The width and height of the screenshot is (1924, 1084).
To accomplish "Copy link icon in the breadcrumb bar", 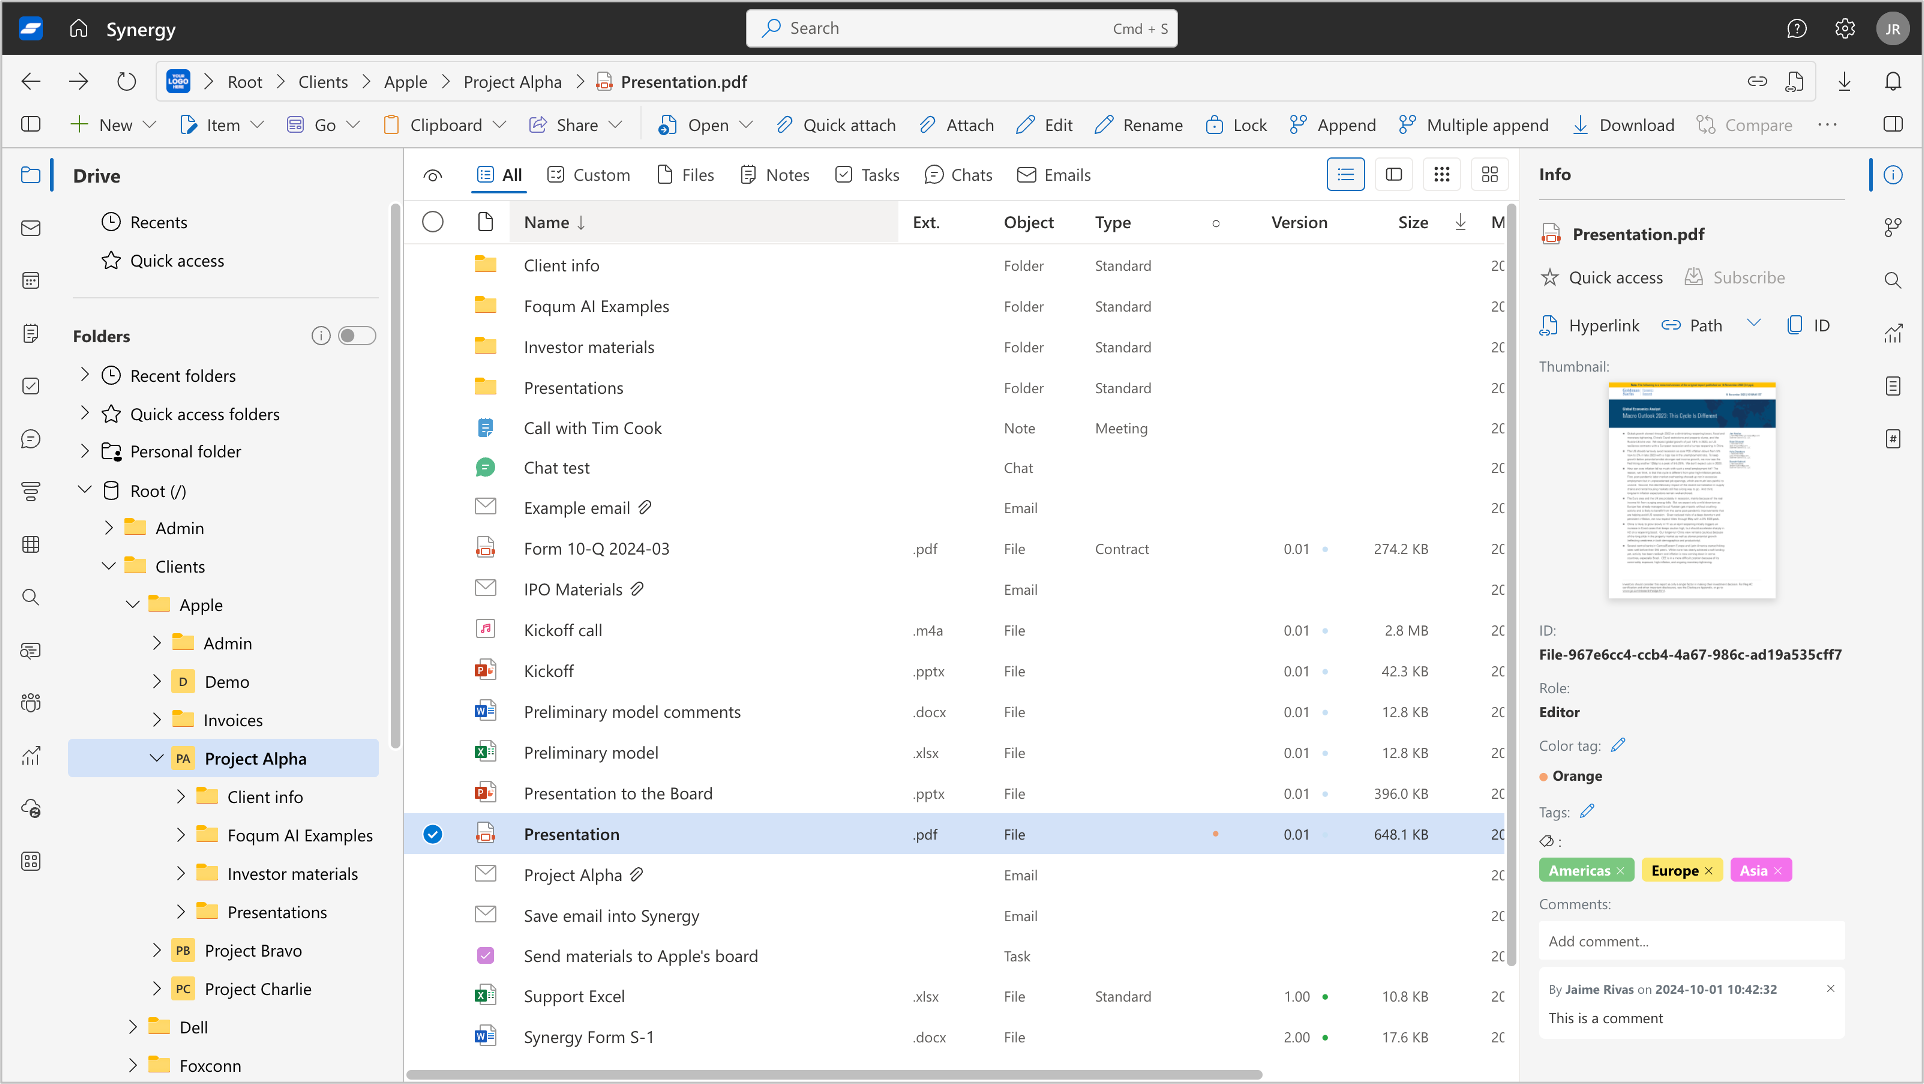I will click(1757, 82).
